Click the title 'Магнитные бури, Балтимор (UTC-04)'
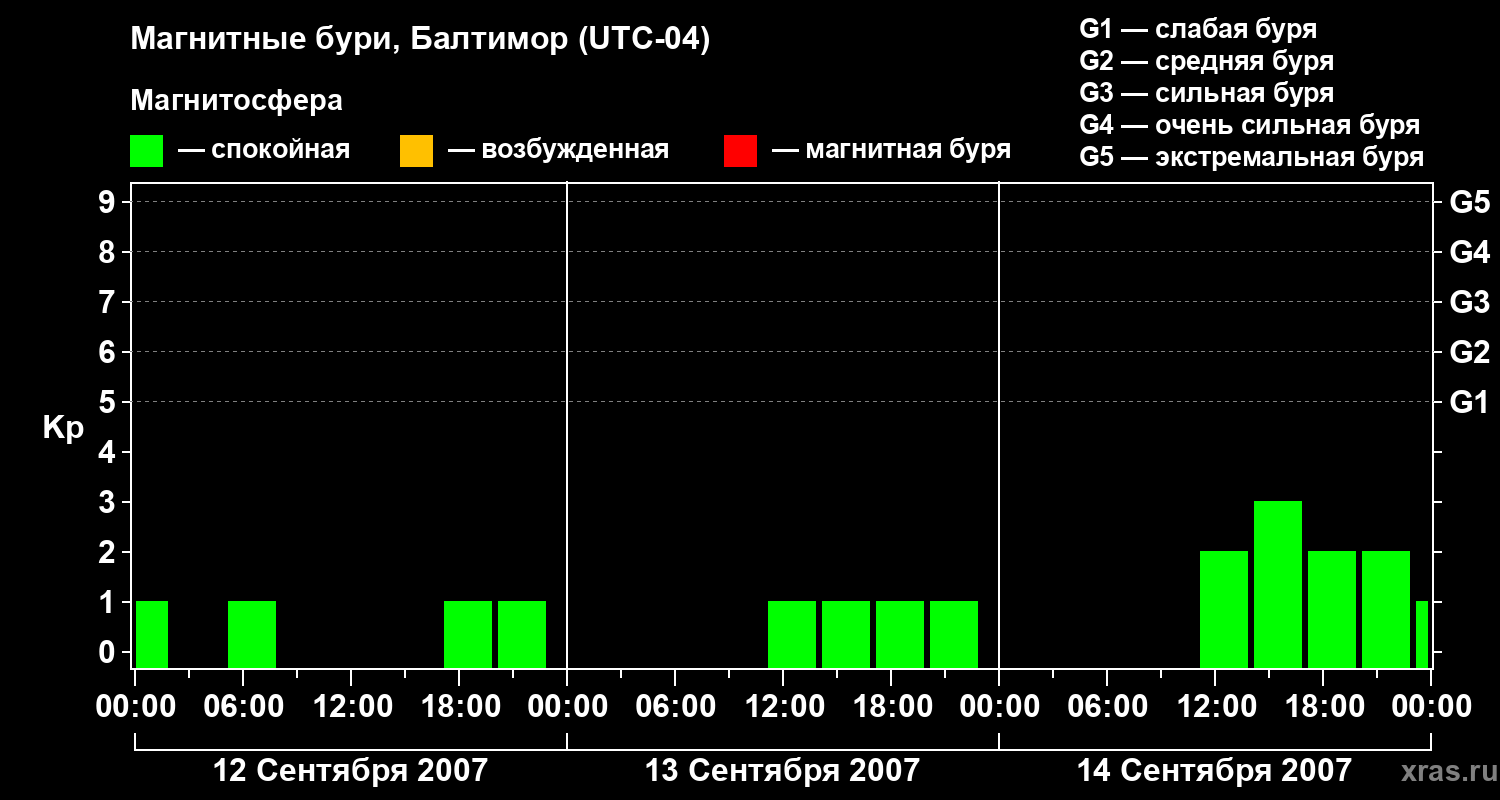The image size is (1500, 800). [x=420, y=40]
